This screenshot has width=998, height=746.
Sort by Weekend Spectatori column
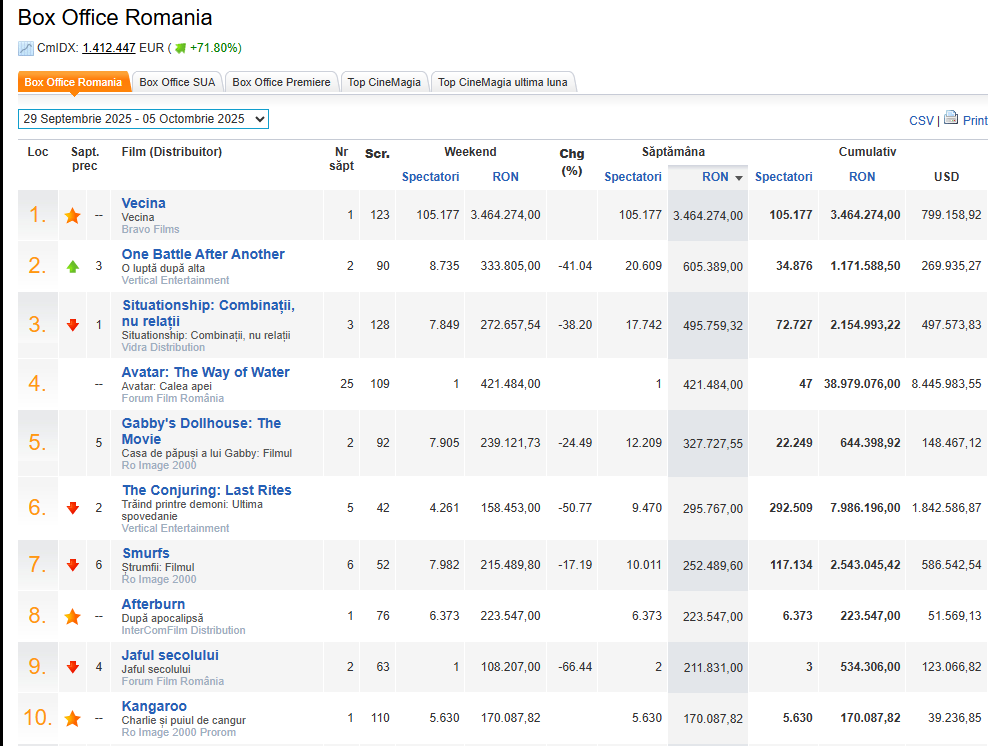coord(430,177)
